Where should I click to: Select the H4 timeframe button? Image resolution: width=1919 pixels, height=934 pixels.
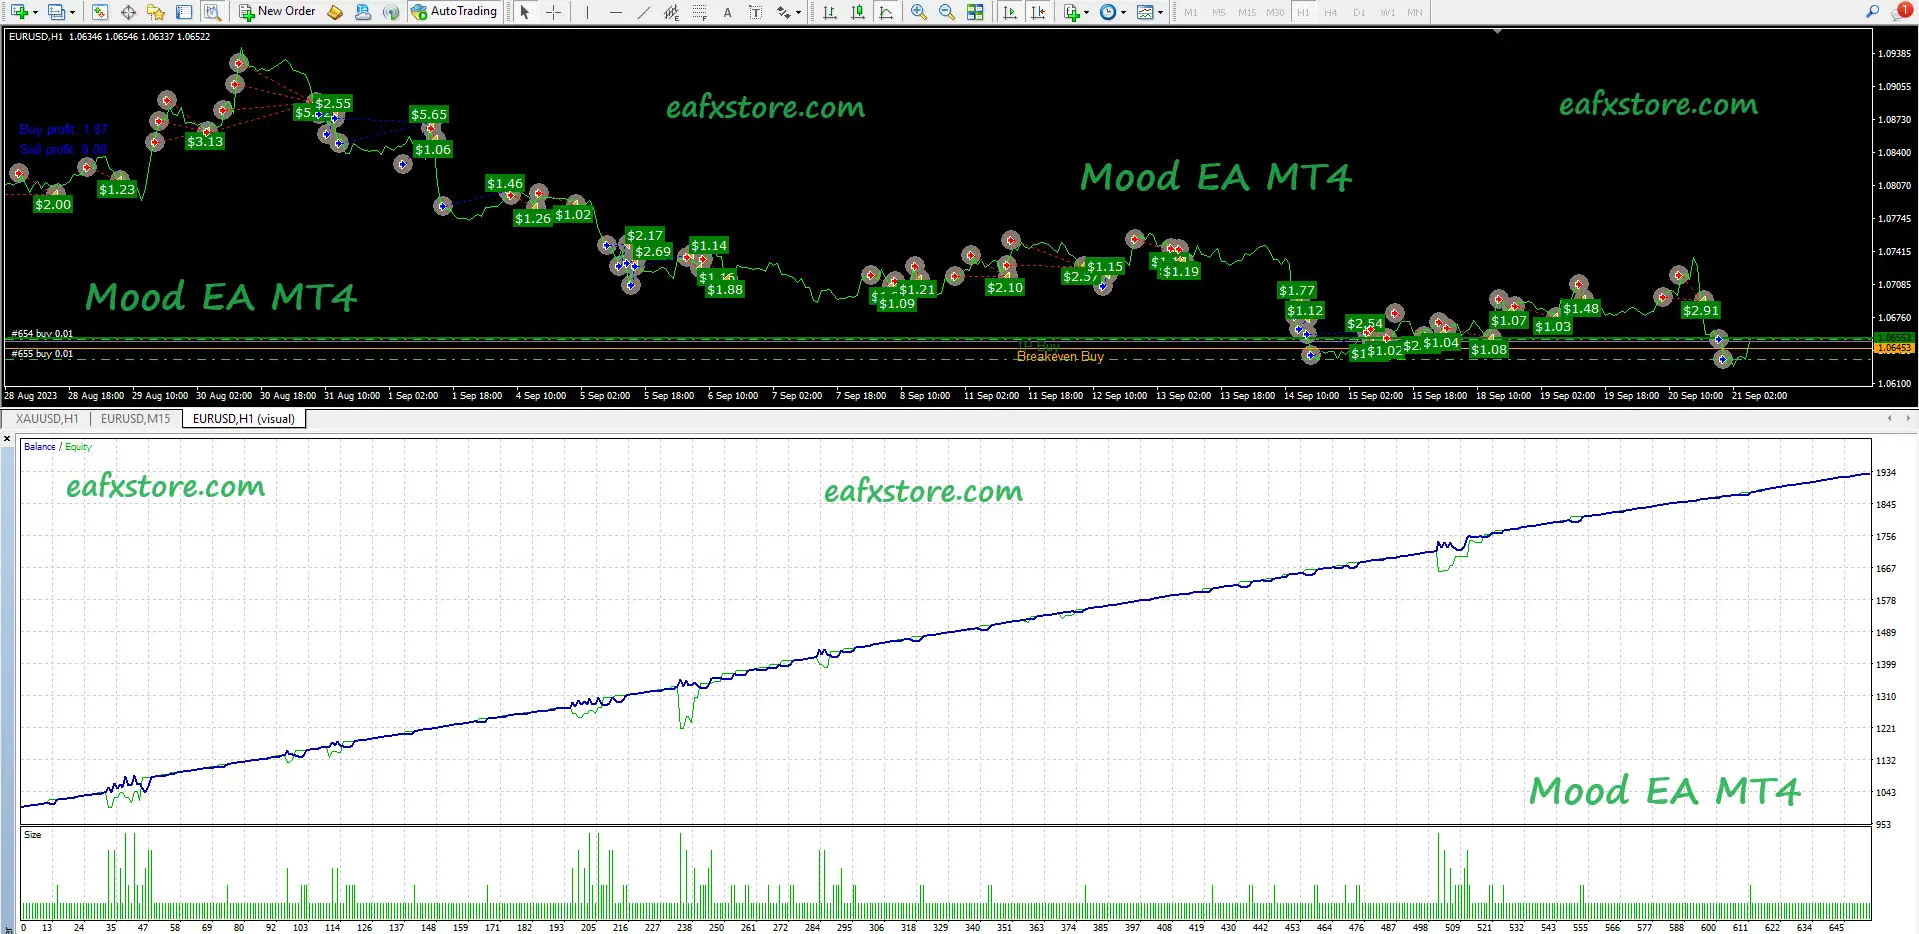pos(1330,12)
